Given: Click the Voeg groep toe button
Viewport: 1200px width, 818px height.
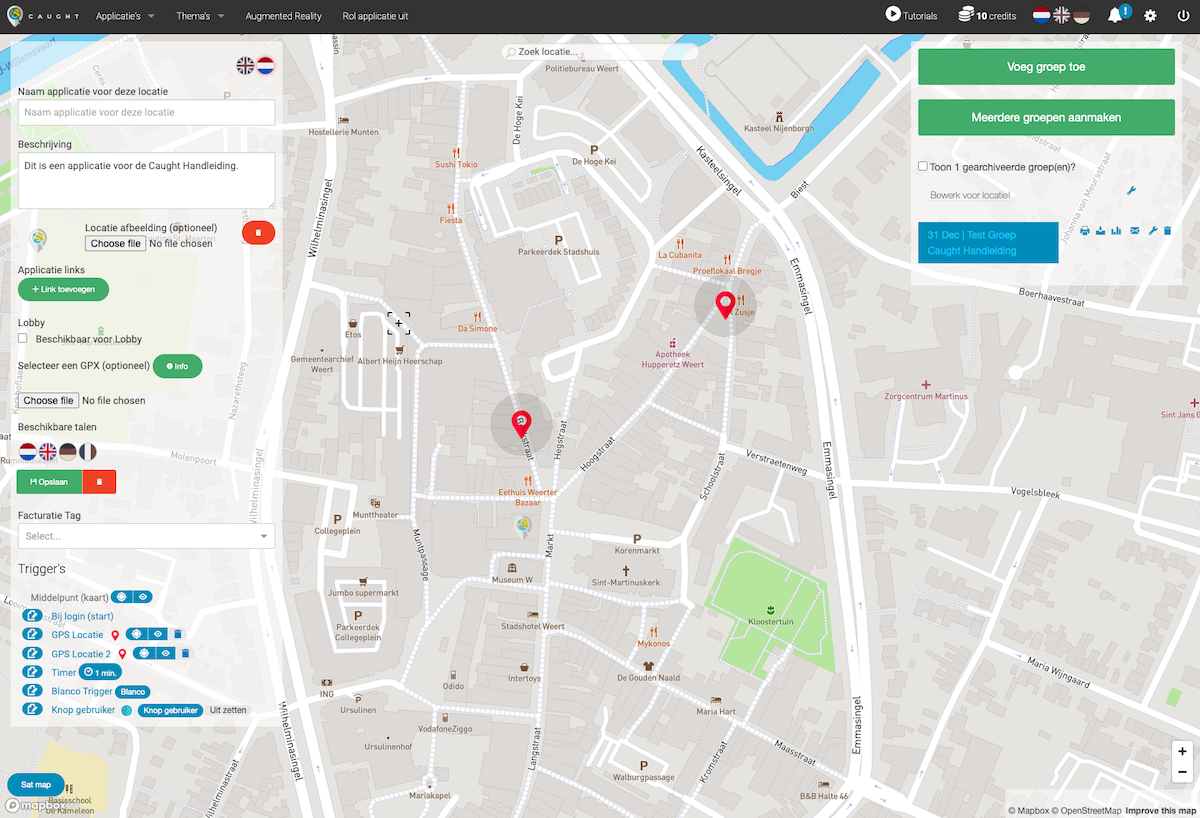Looking at the screenshot, I should (x=1046, y=66).
